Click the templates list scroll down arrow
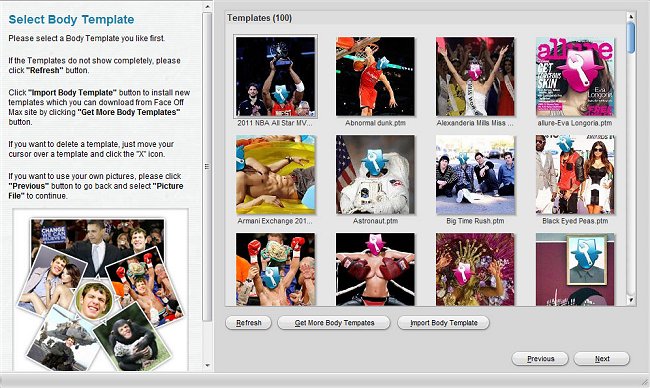 631,300
